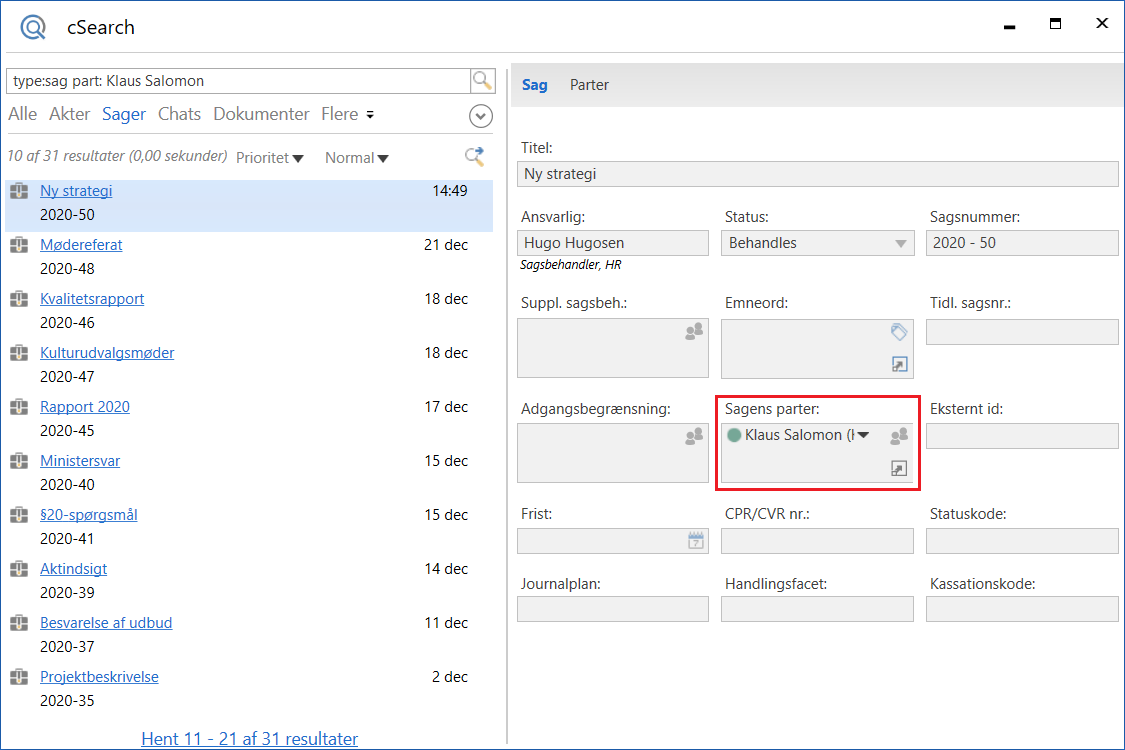Click people icon in Sagens parter field

(x=899, y=436)
